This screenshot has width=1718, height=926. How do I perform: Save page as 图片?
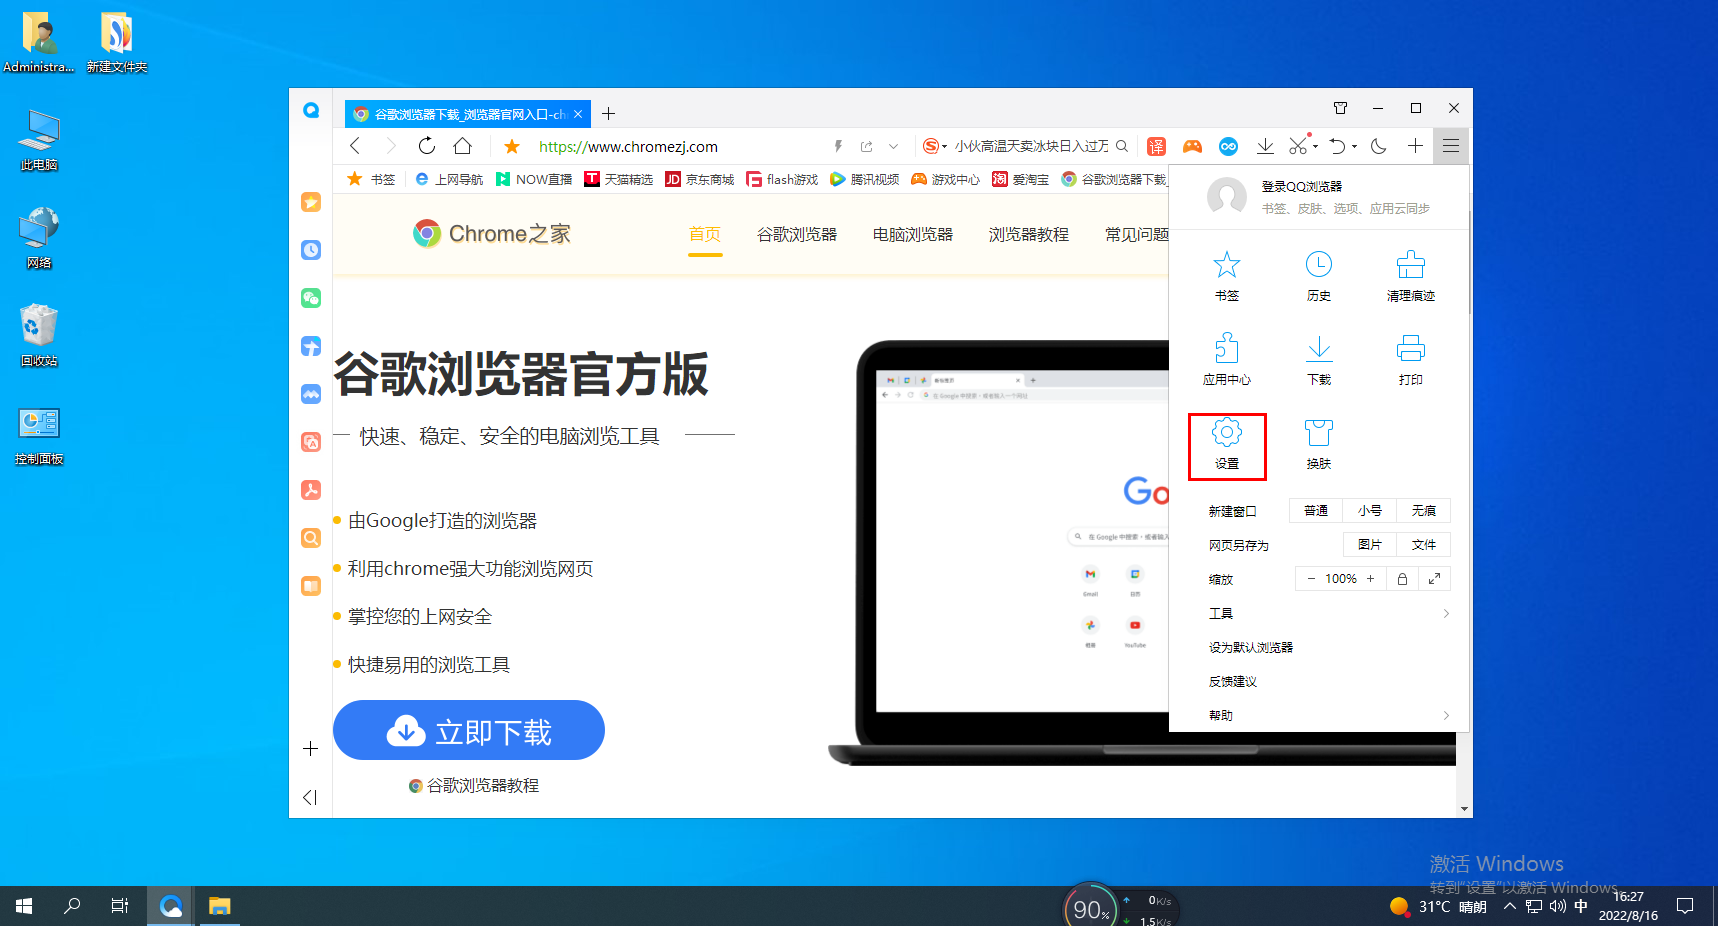point(1370,545)
